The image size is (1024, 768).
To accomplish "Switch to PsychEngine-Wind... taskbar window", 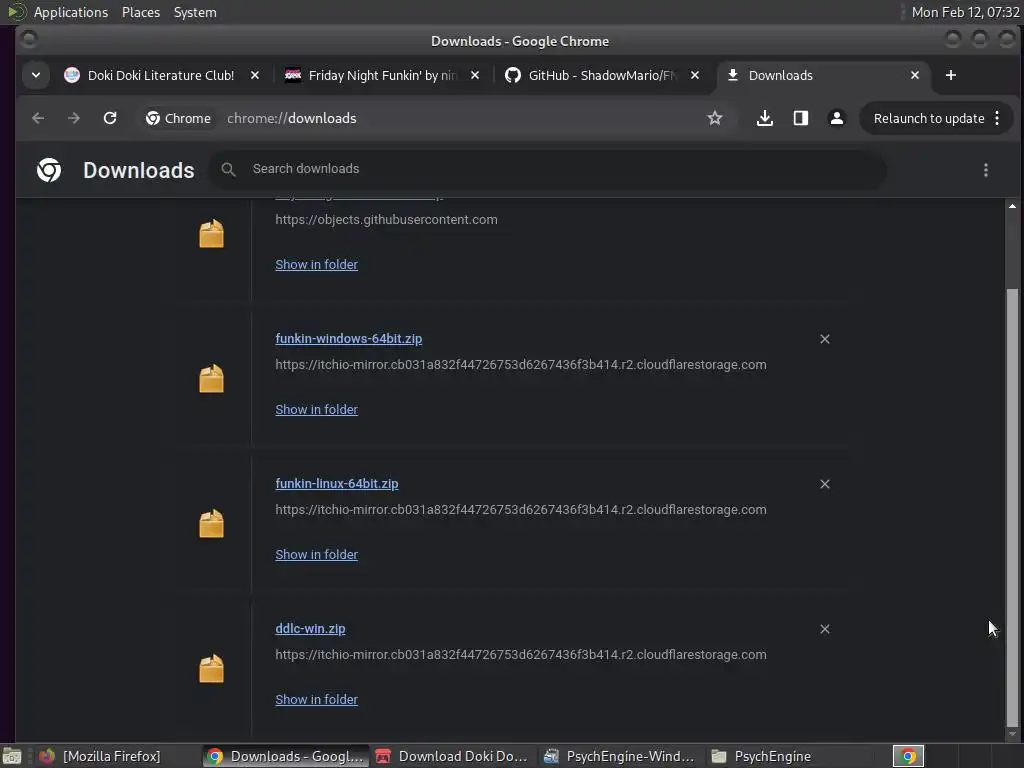I will [x=619, y=756].
